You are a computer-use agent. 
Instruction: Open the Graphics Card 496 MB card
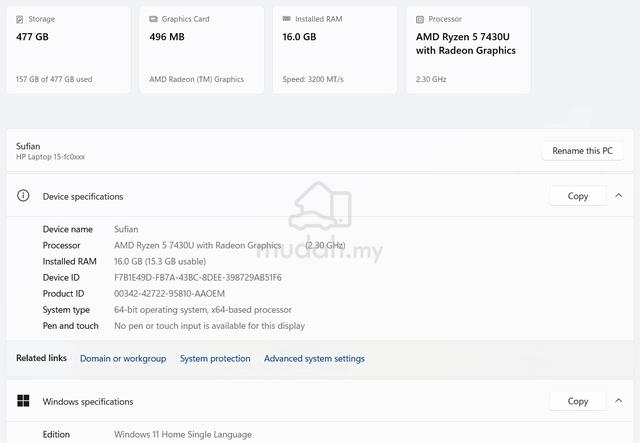click(x=202, y=50)
